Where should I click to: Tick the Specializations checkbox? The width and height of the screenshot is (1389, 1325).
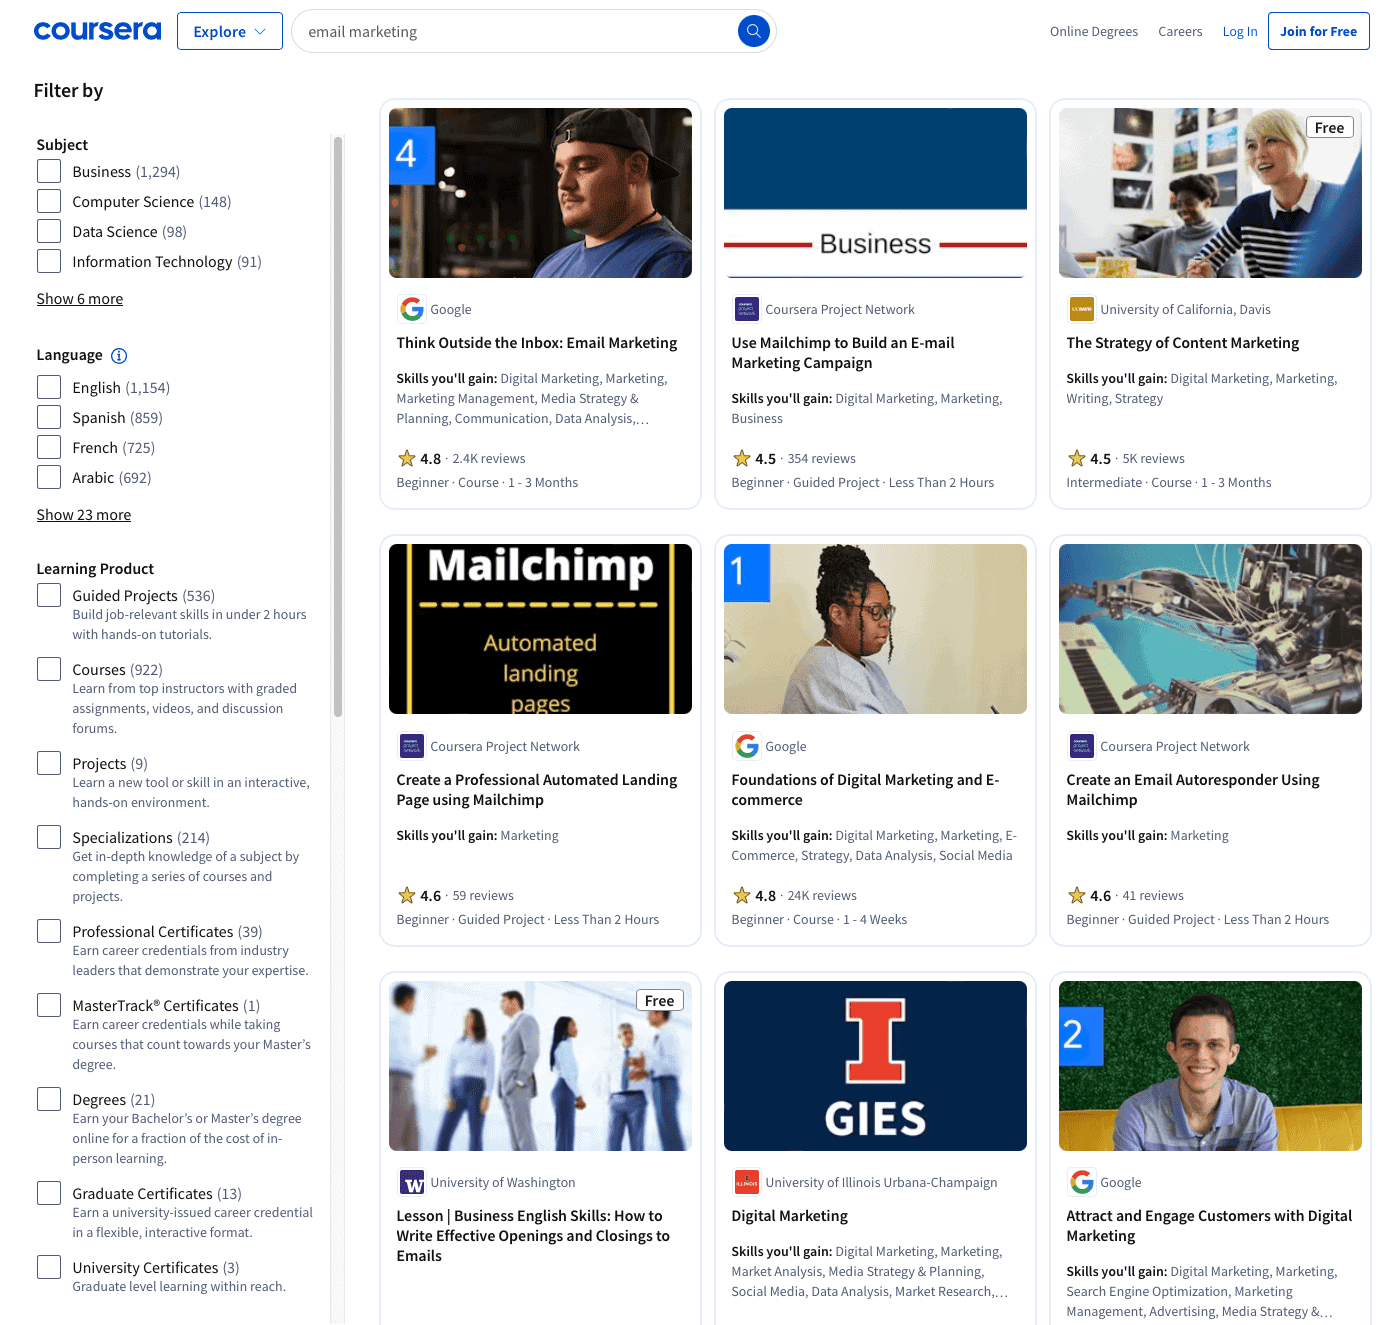[49, 837]
